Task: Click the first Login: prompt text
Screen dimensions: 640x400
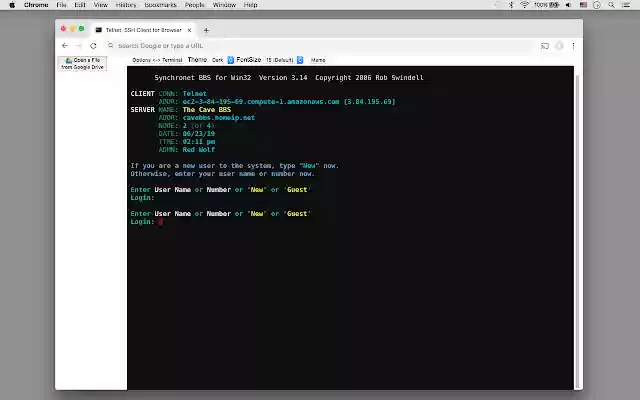Action: tap(142, 198)
